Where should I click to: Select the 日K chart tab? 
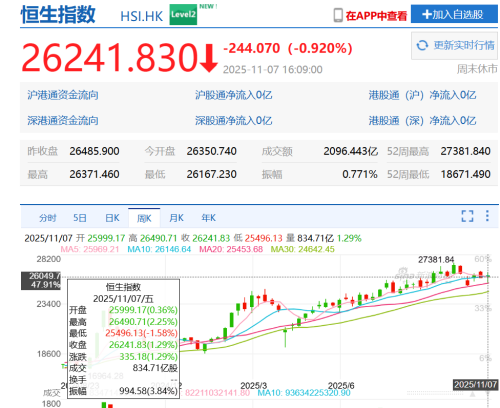point(112,218)
